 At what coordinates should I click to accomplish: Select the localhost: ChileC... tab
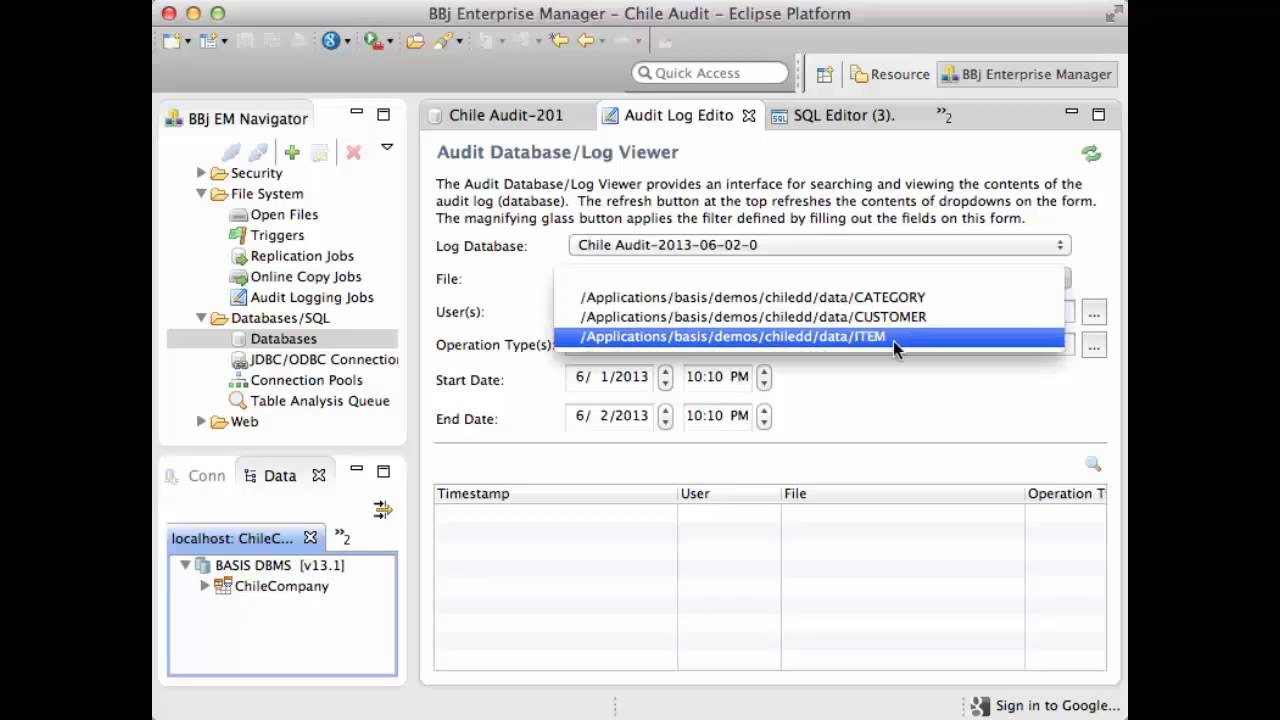point(232,538)
